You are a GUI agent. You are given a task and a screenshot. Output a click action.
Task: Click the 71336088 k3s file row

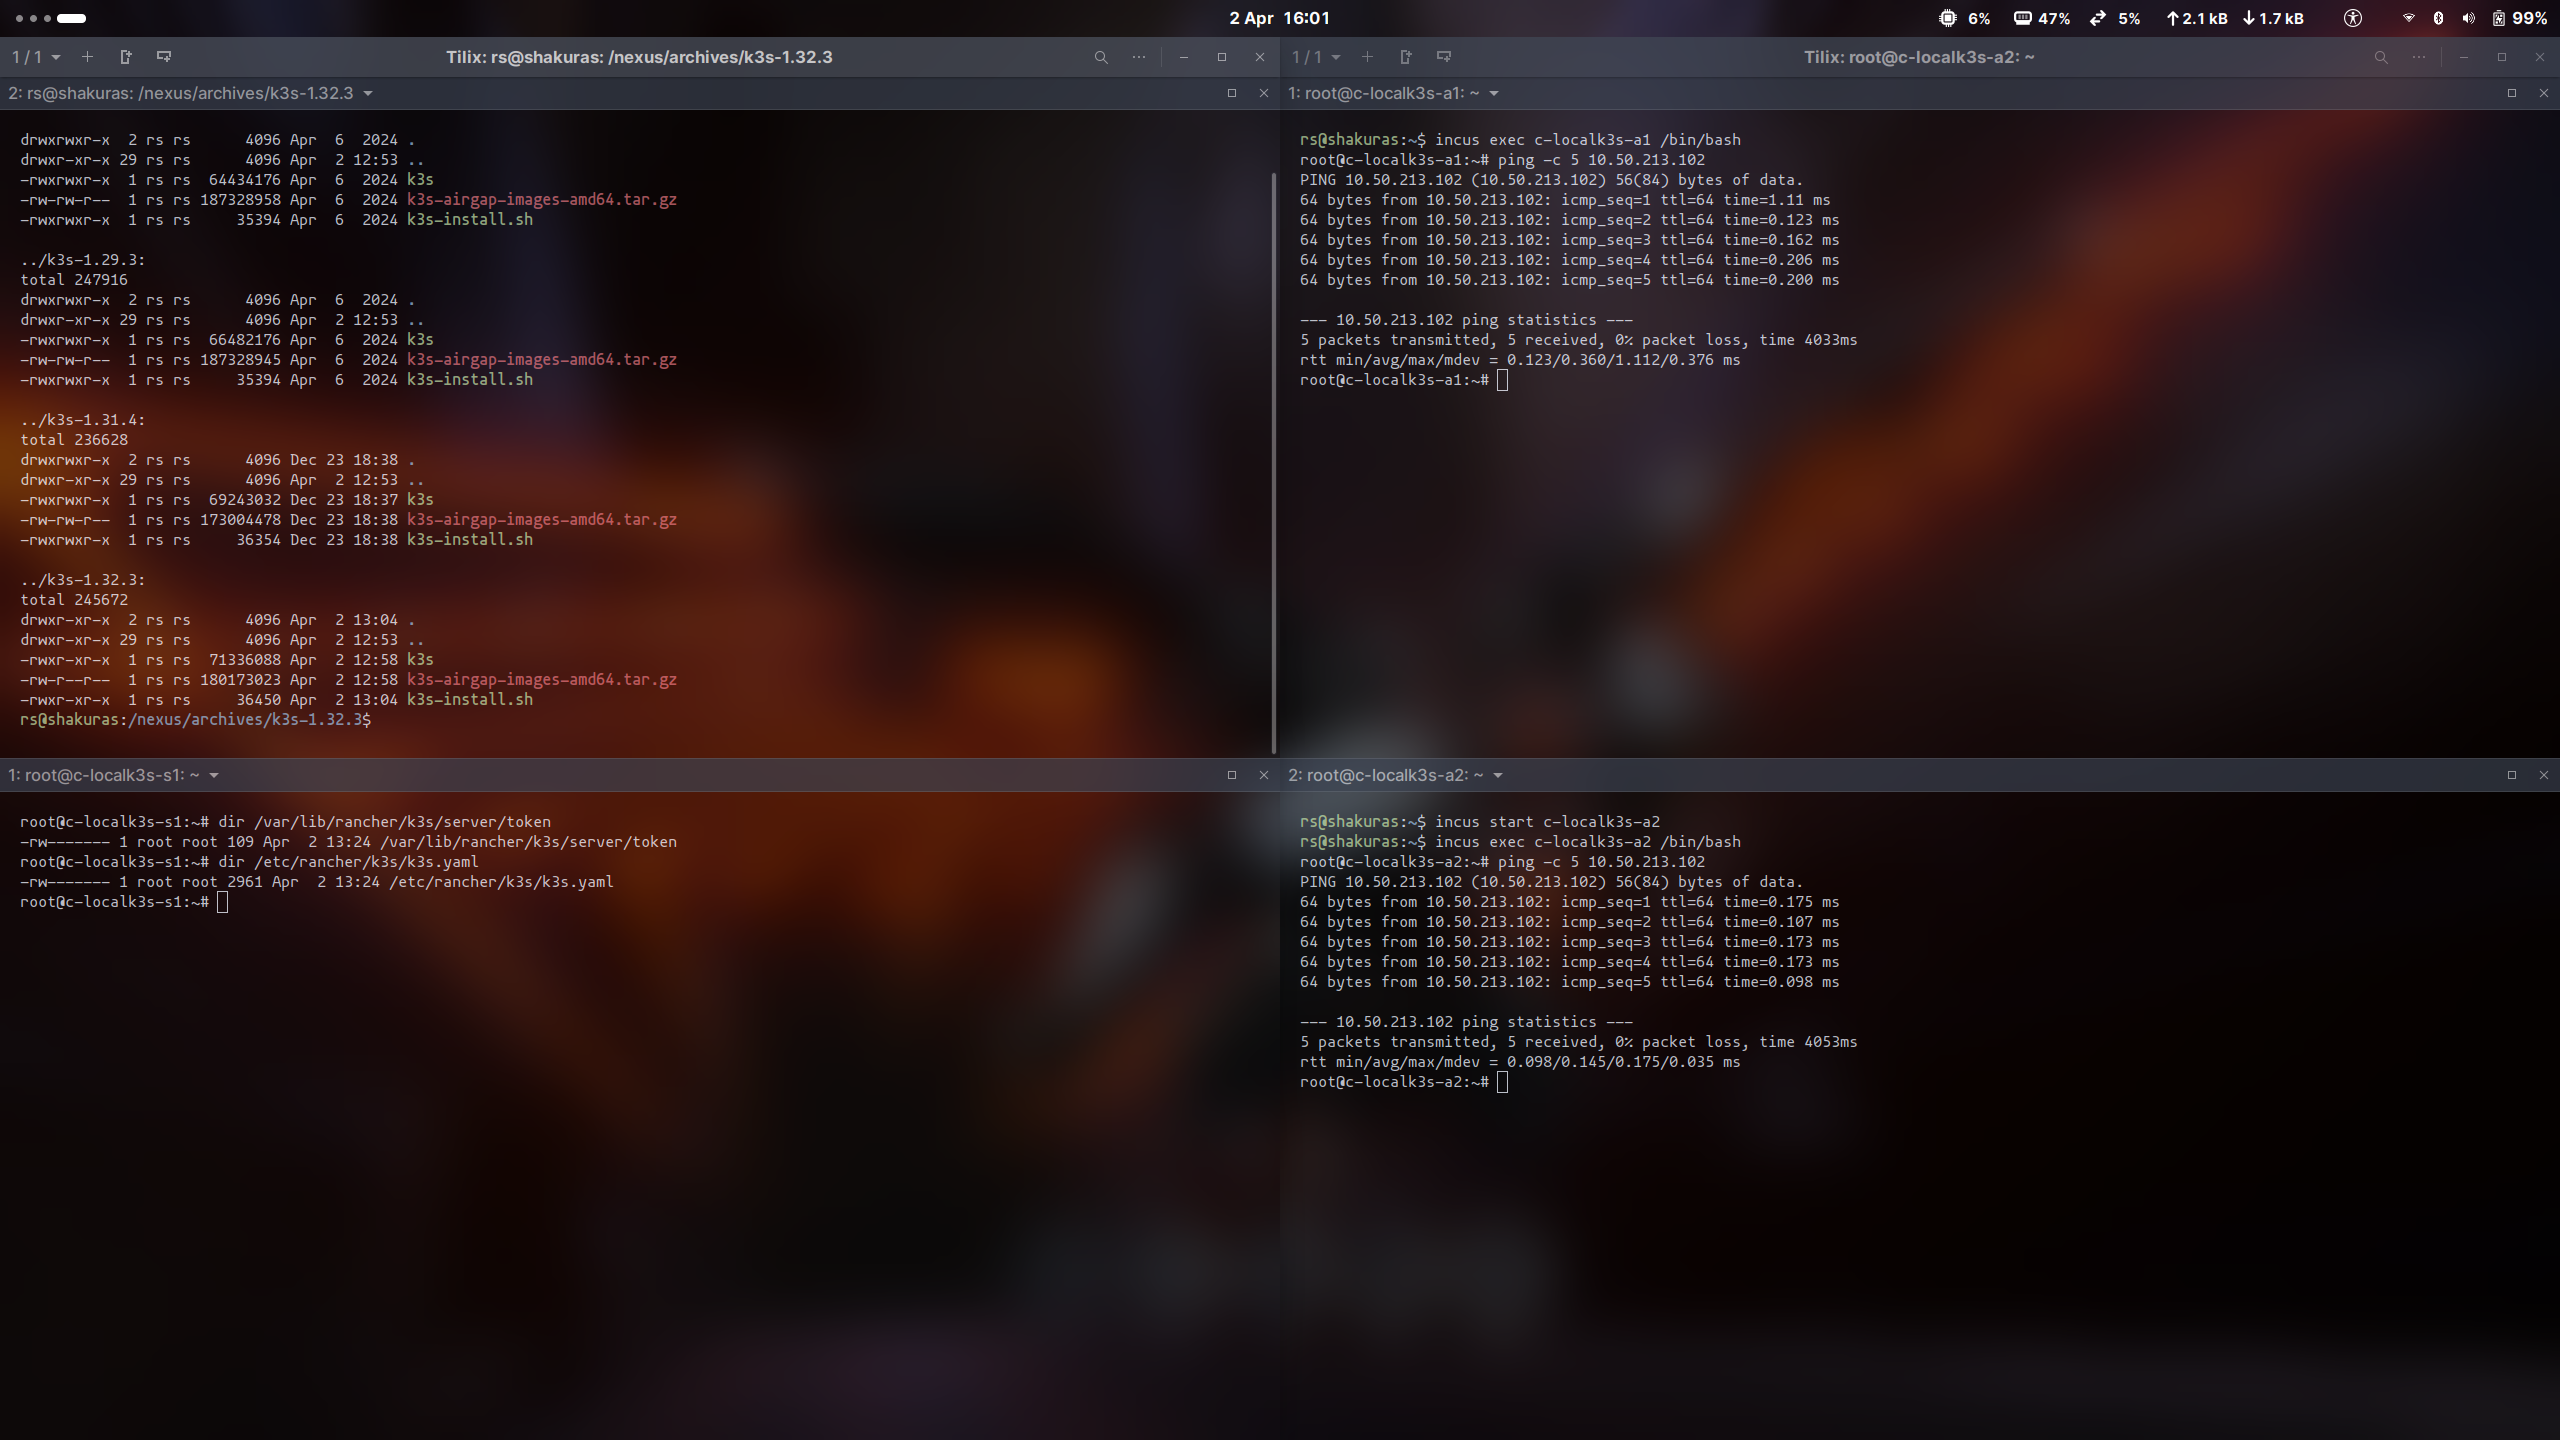[227, 660]
